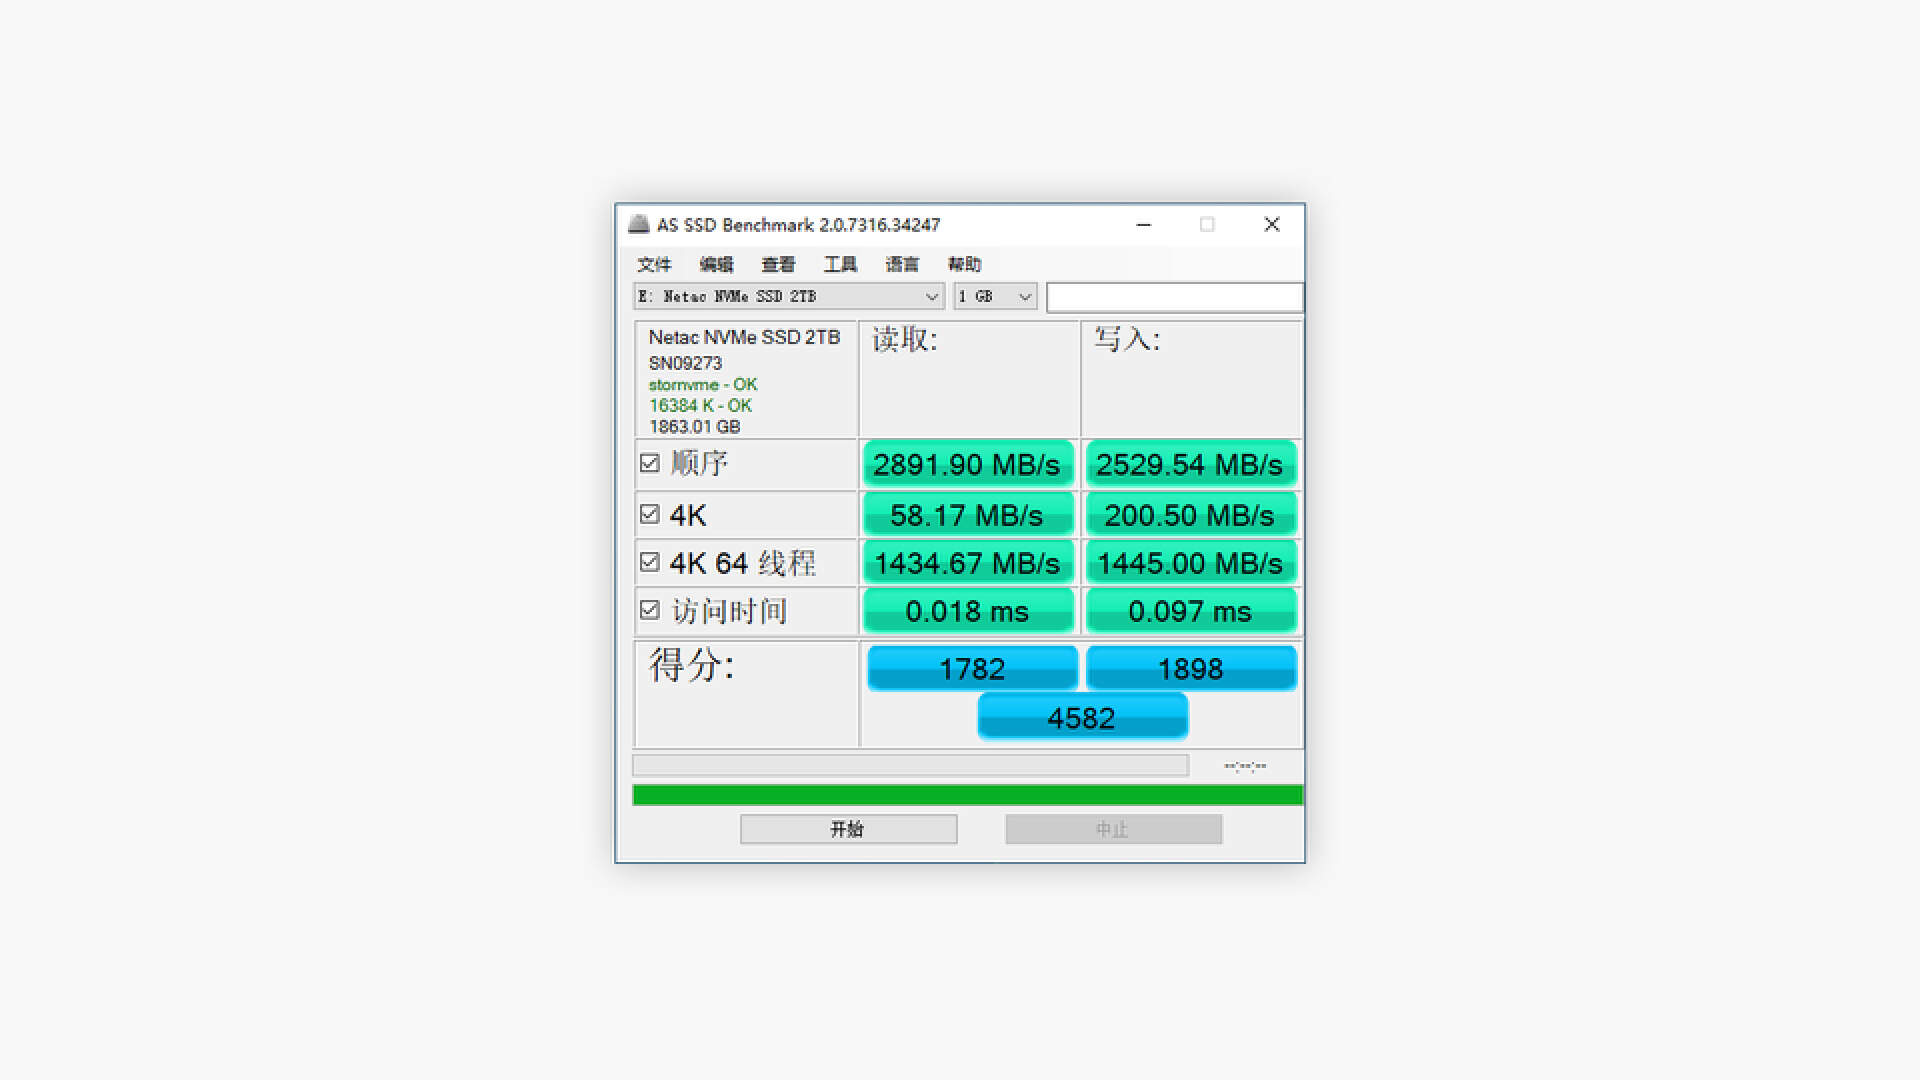Toggle the 4K test checkbox
Screen dimensions: 1920x1080
(x=649, y=514)
